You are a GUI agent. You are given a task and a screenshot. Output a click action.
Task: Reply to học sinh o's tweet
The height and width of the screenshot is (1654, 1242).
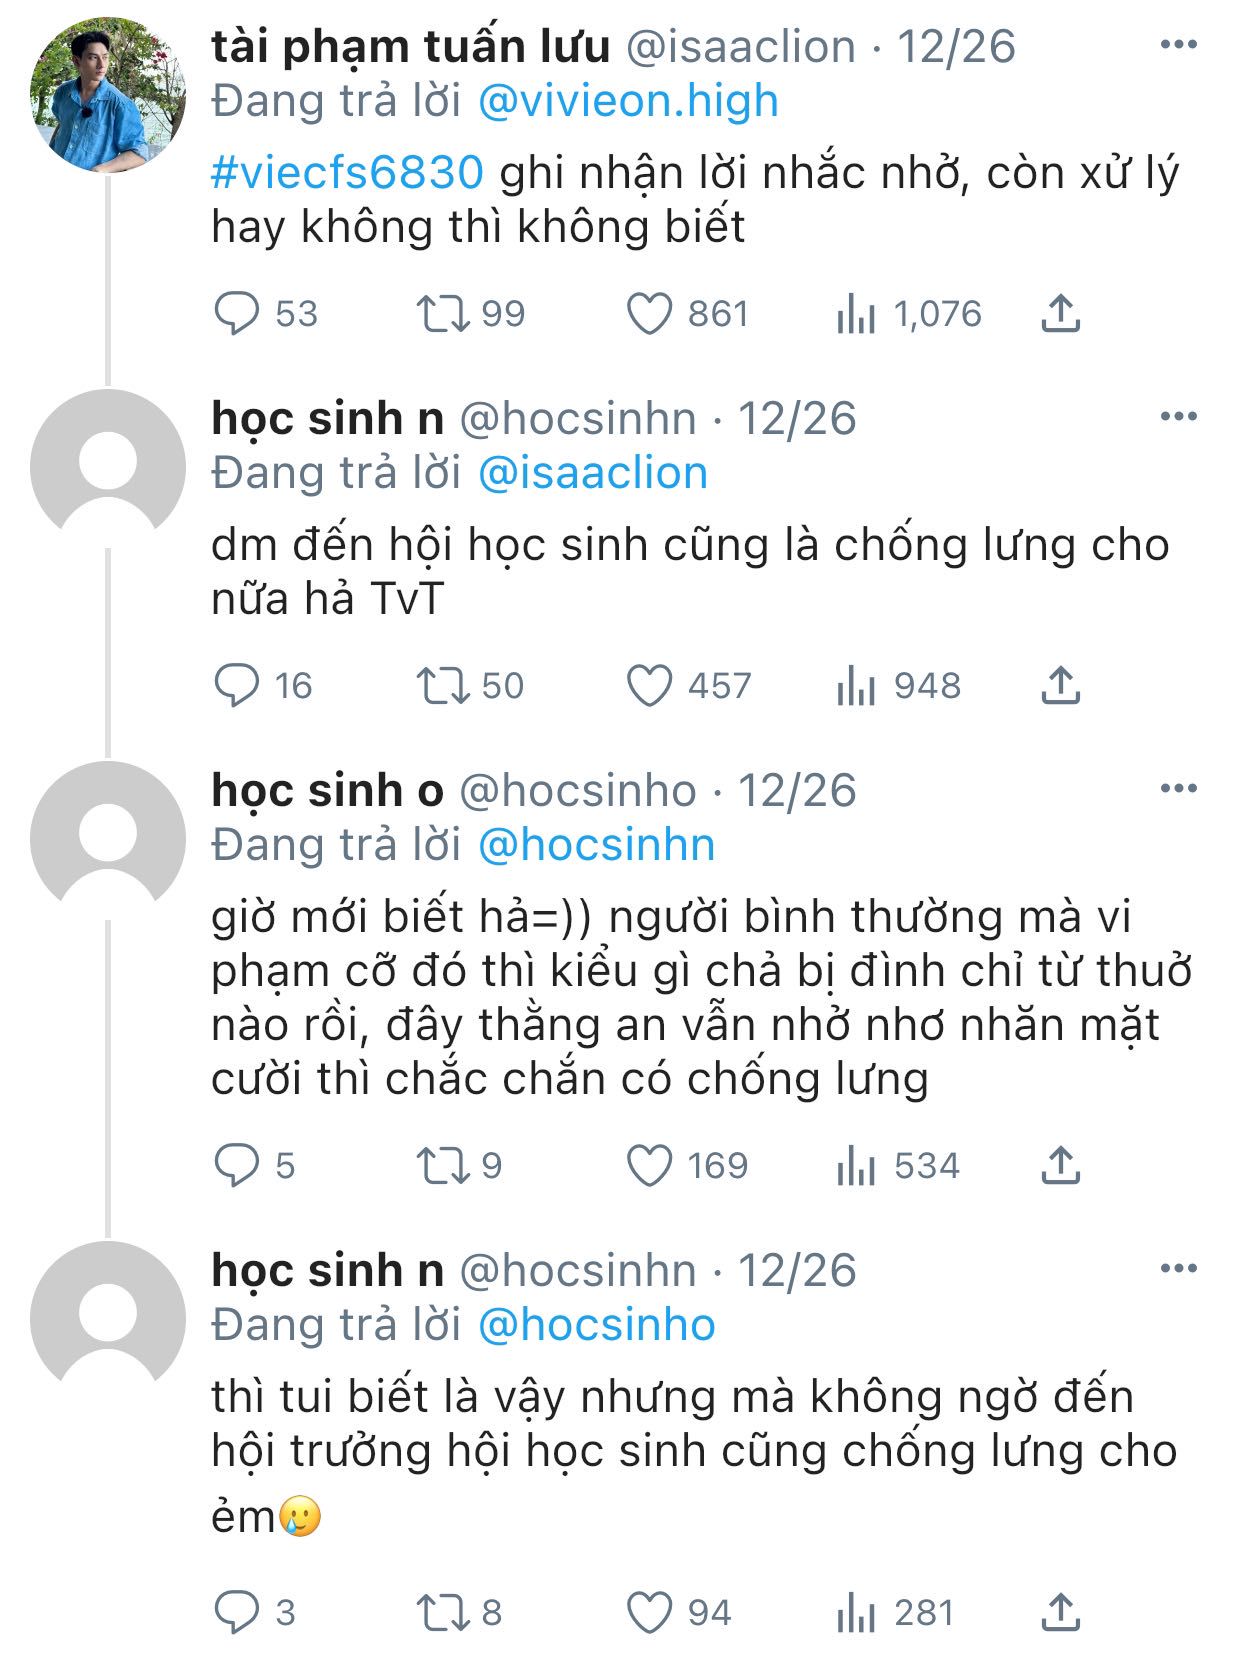237,1166
